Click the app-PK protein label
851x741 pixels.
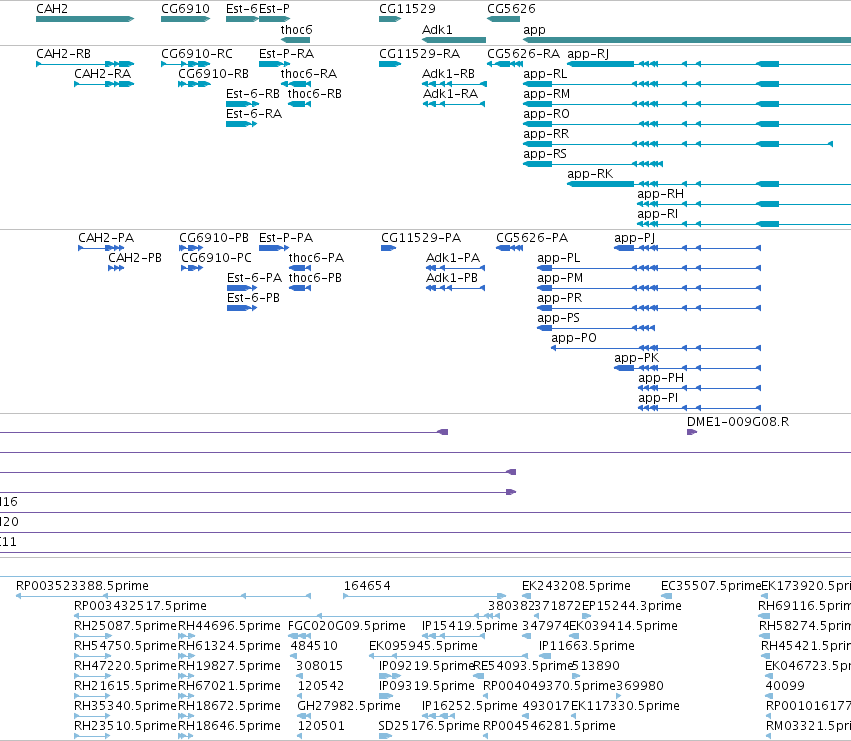coord(637,358)
